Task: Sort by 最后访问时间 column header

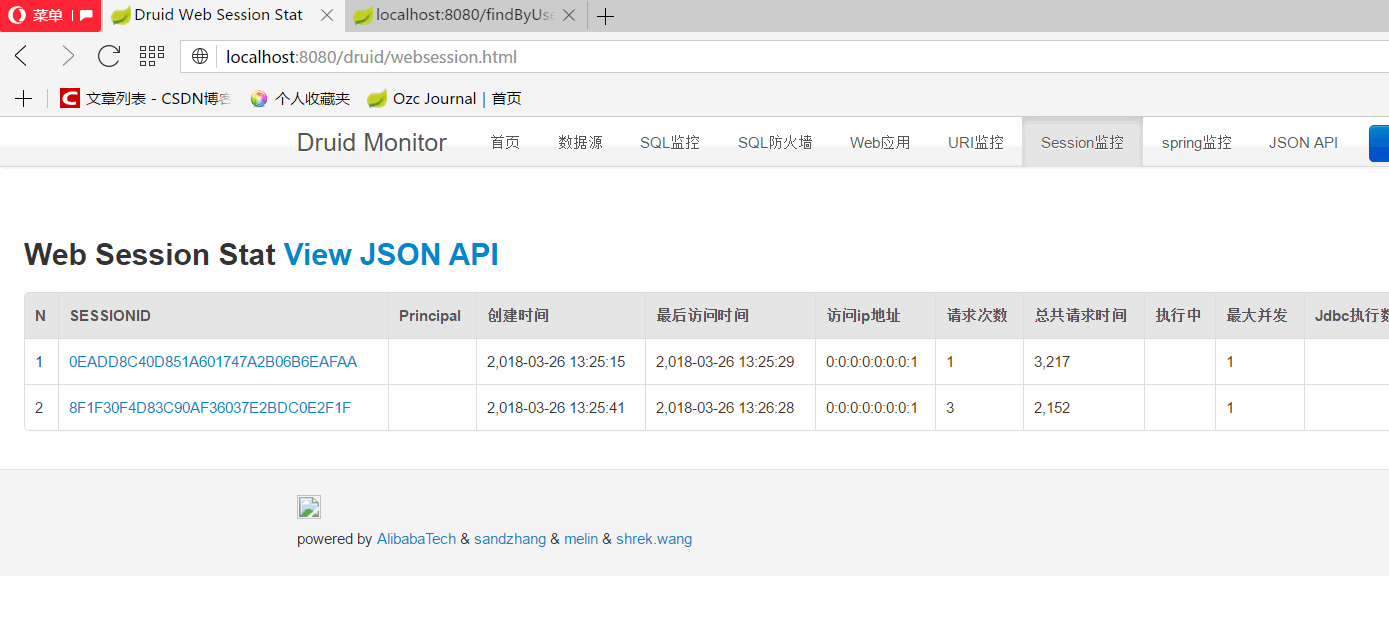Action: click(730, 316)
